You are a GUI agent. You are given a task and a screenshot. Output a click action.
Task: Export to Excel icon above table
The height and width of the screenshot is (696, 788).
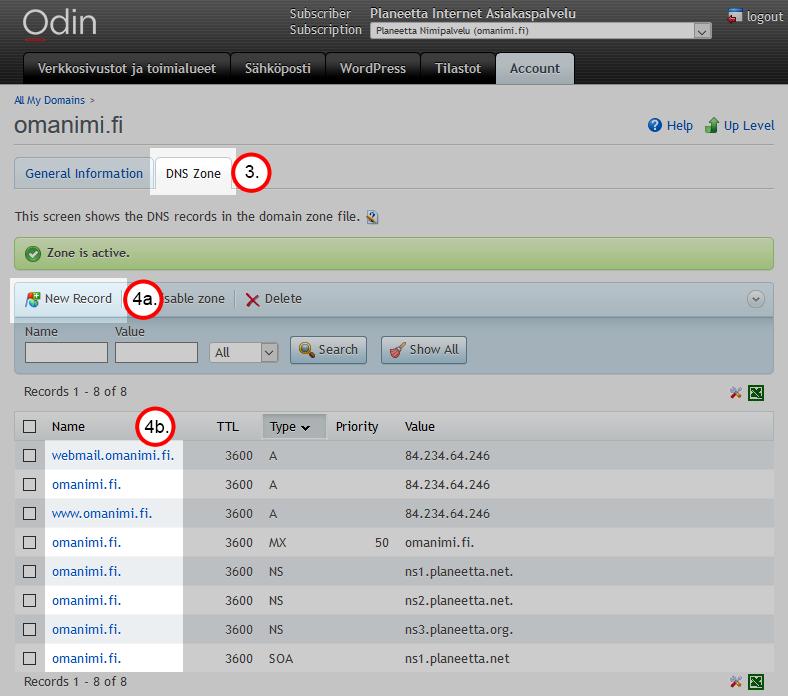pos(756,392)
